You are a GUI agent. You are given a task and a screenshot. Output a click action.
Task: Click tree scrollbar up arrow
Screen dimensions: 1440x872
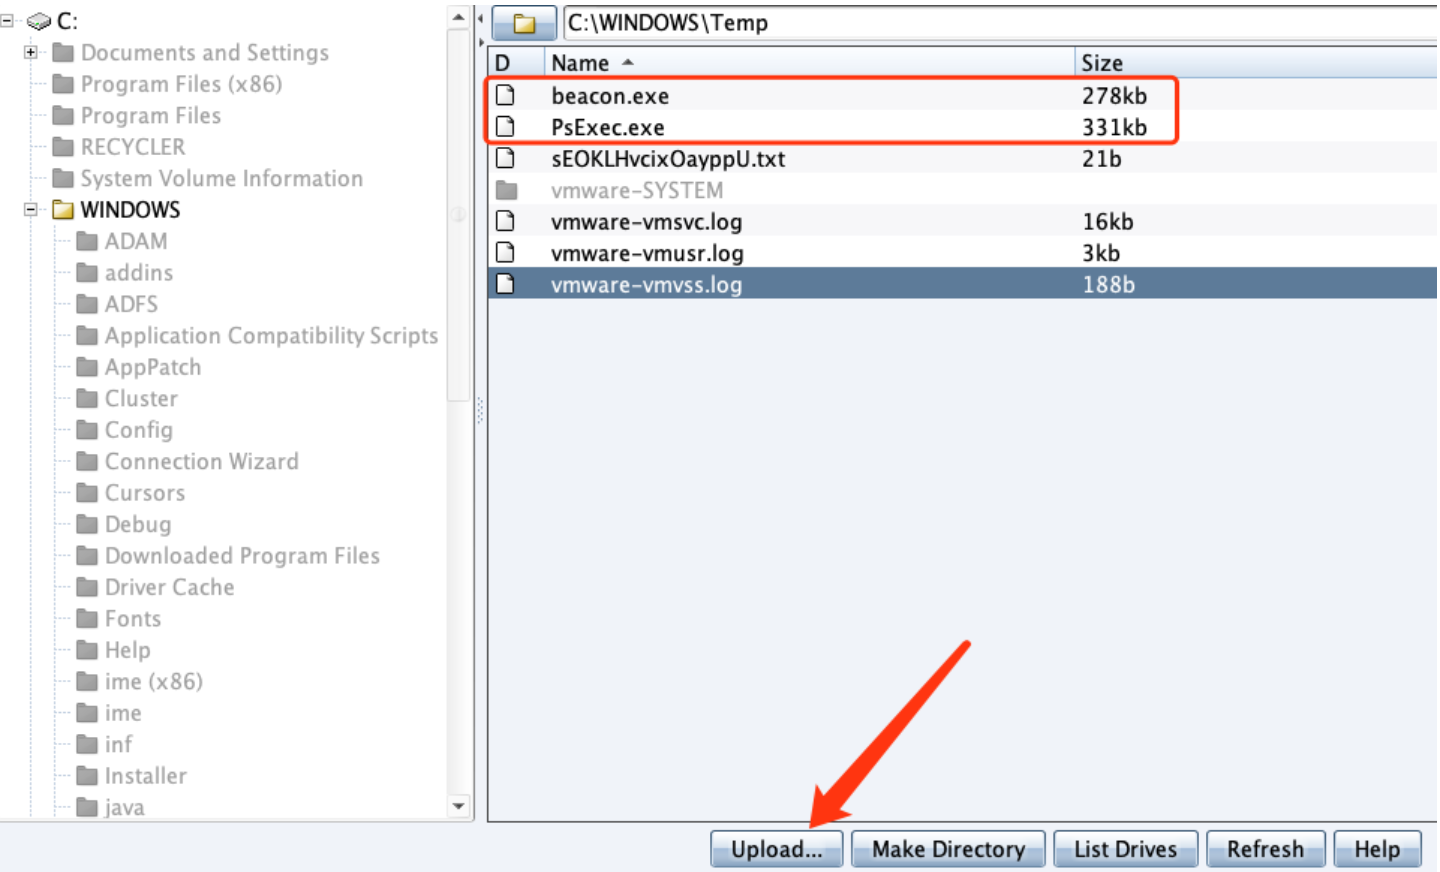[459, 17]
